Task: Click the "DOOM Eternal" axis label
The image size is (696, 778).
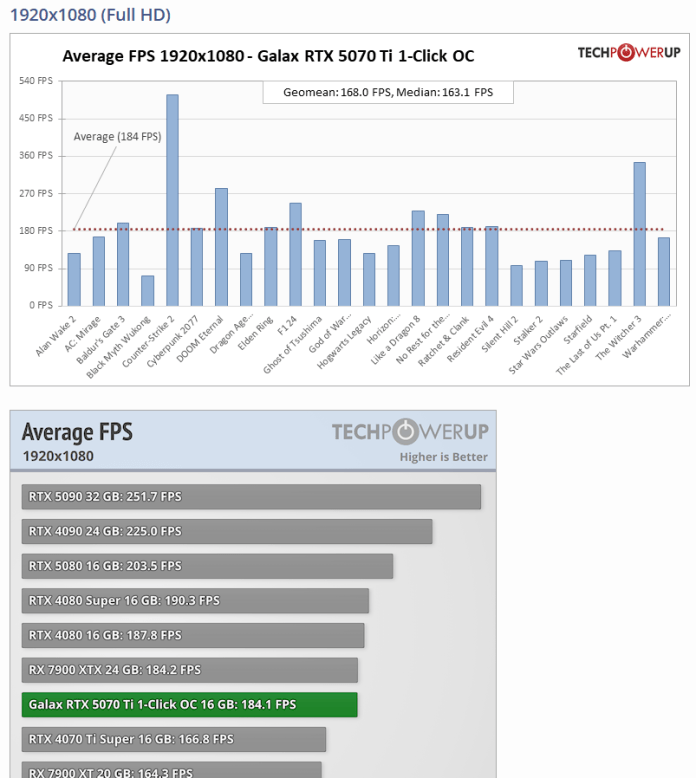Action: point(200,339)
